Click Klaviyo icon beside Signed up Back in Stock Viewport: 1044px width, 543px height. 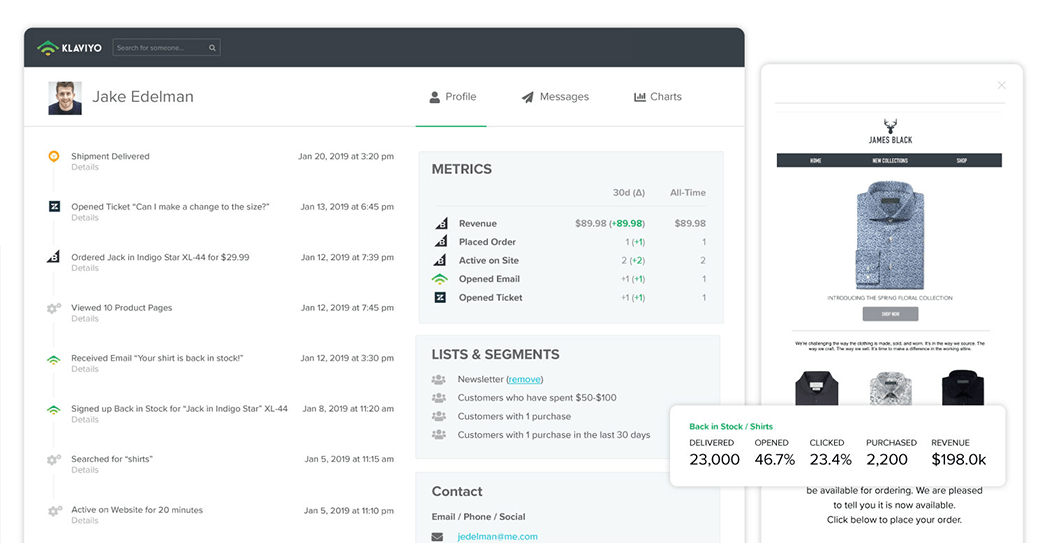pyautogui.click(x=54, y=410)
